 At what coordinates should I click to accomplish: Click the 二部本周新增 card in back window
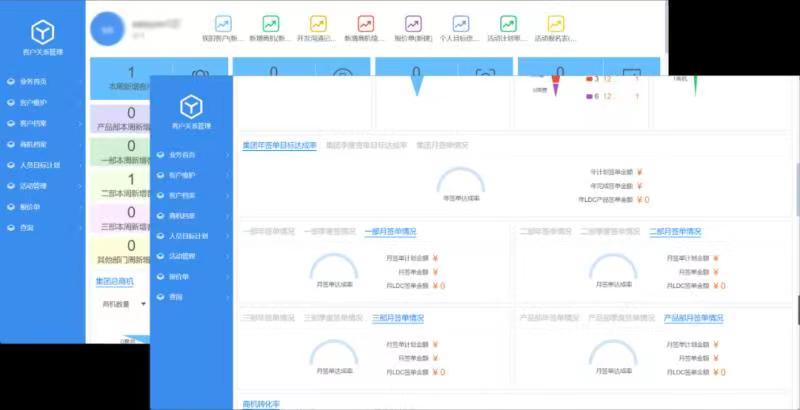click(120, 185)
